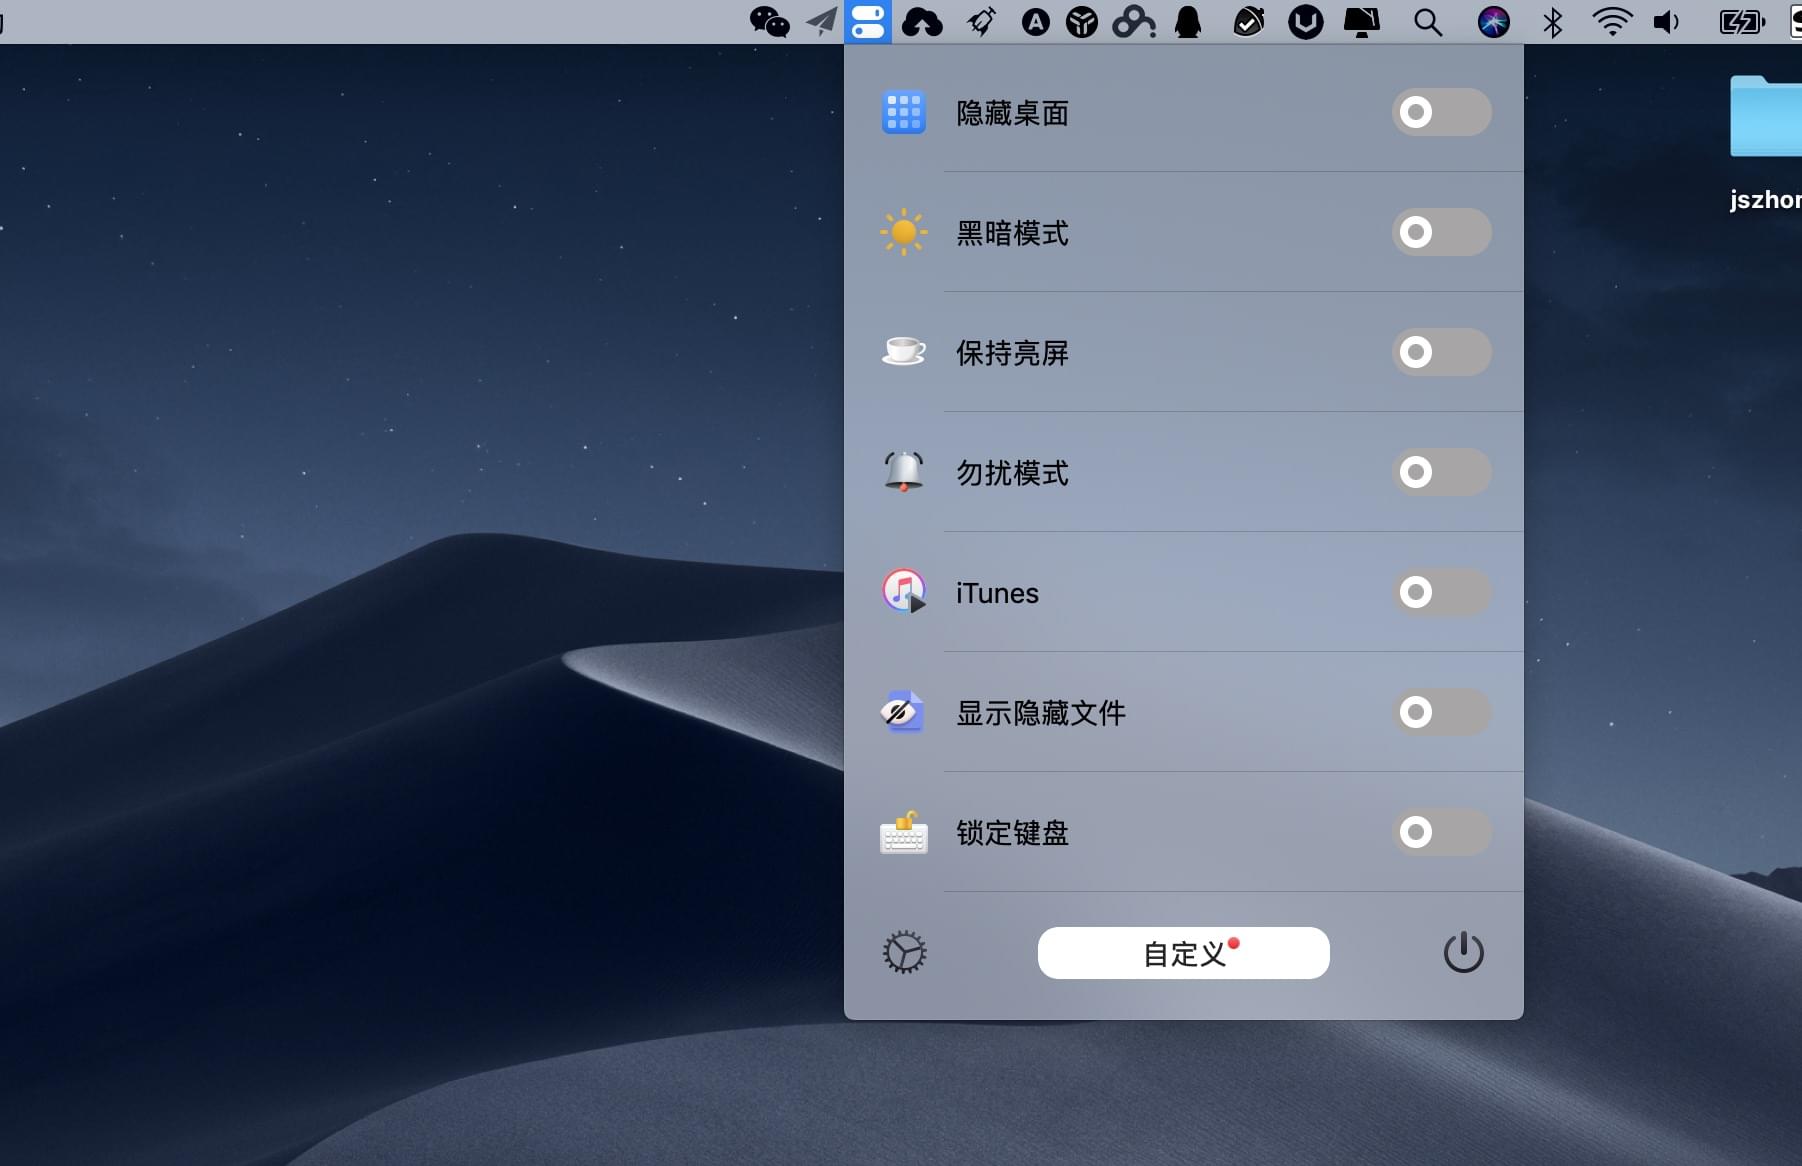
Task: Click the iTunes music note icon
Action: [904, 592]
